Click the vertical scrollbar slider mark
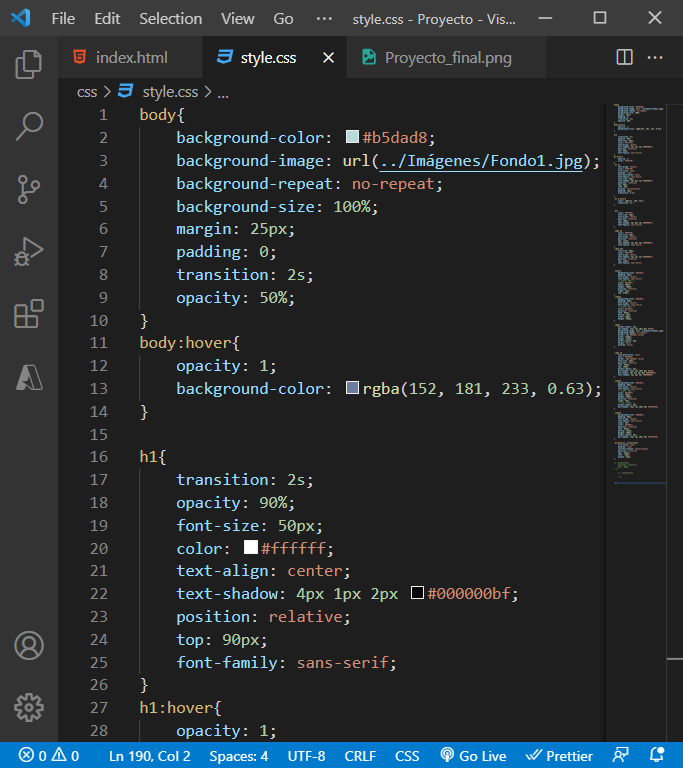The height and width of the screenshot is (768, 683). 675,659
